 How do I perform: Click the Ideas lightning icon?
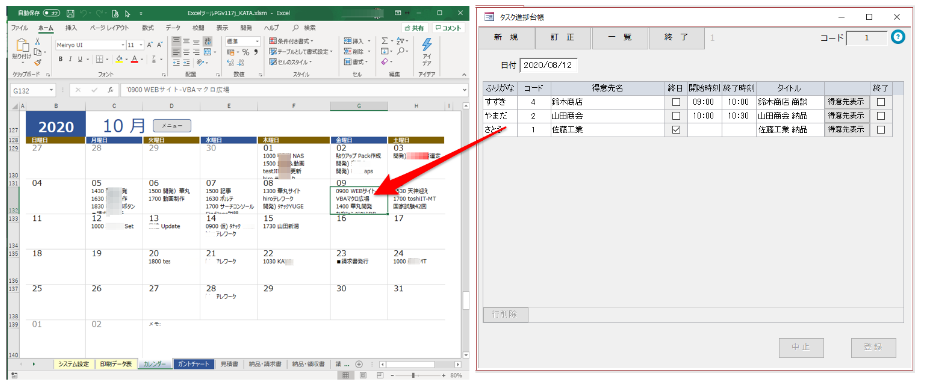point(426,45)
